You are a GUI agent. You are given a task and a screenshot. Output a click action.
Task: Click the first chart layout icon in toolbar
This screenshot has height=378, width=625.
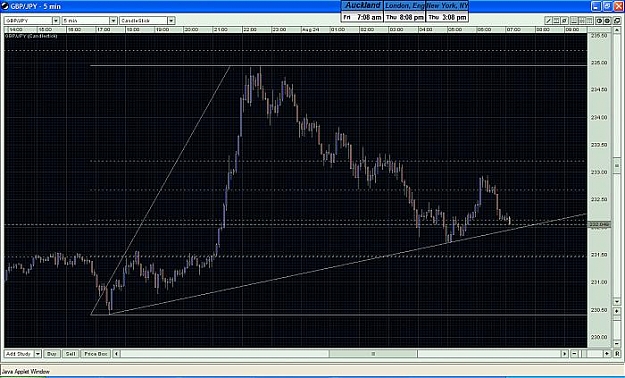pos(574,21)
